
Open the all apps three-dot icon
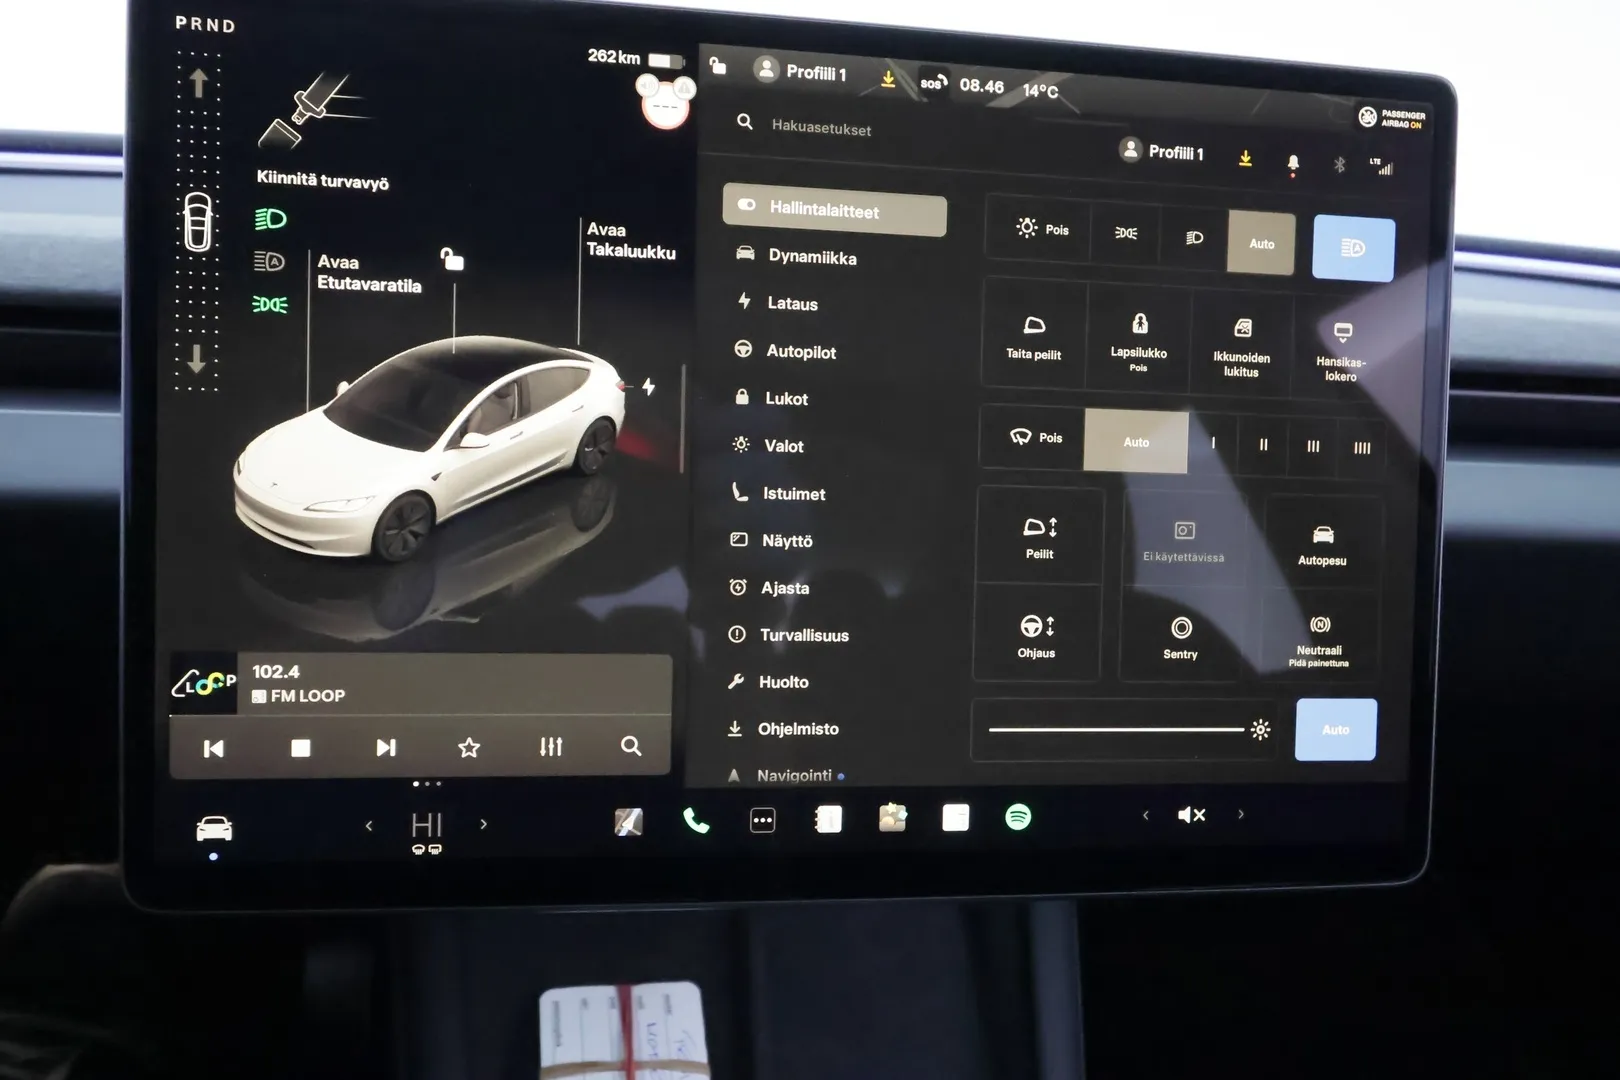click(x=762, y=821)
